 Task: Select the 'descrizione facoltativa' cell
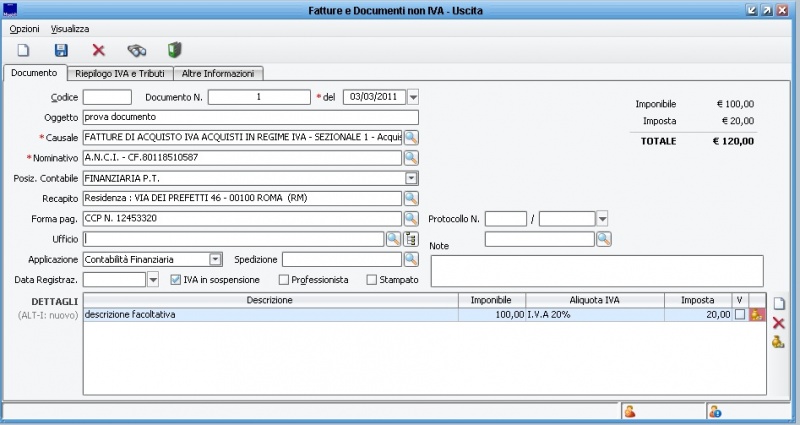tap(270, 315)
